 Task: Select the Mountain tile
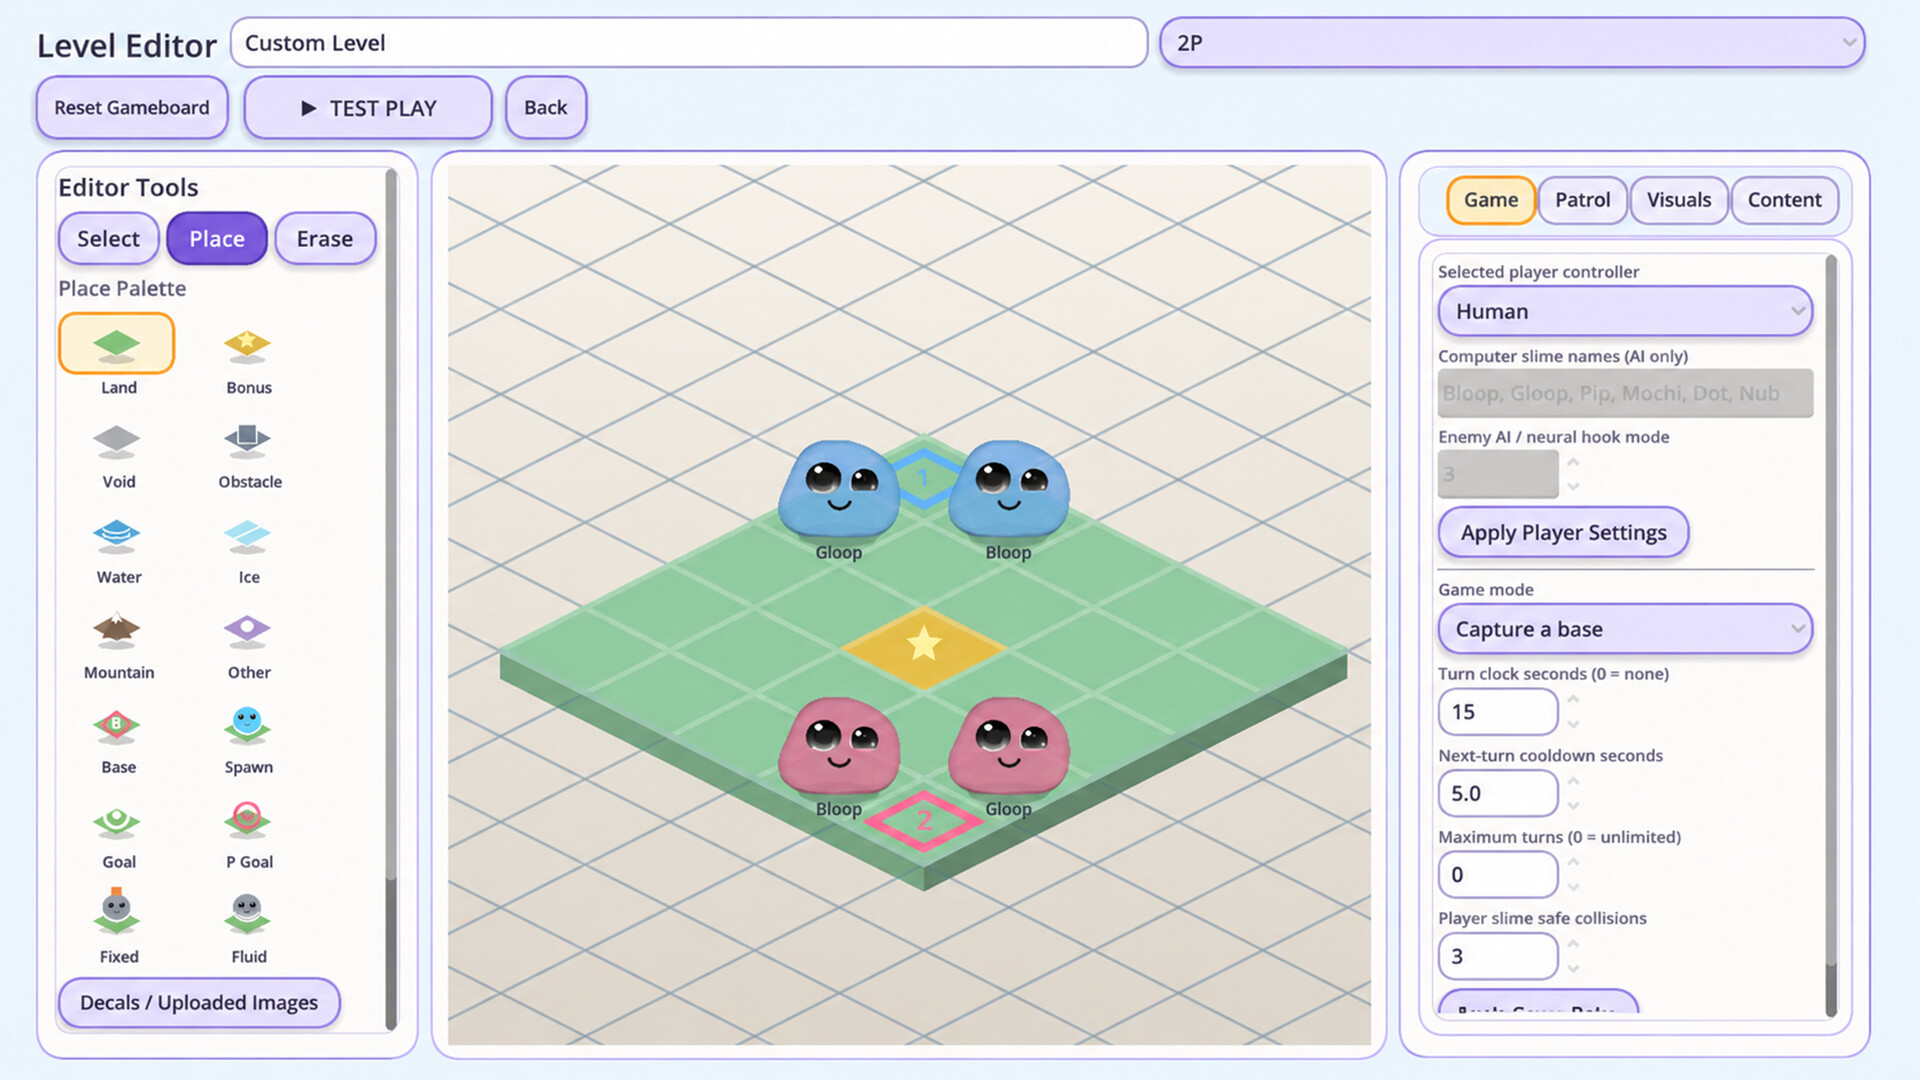coord(117,631)
